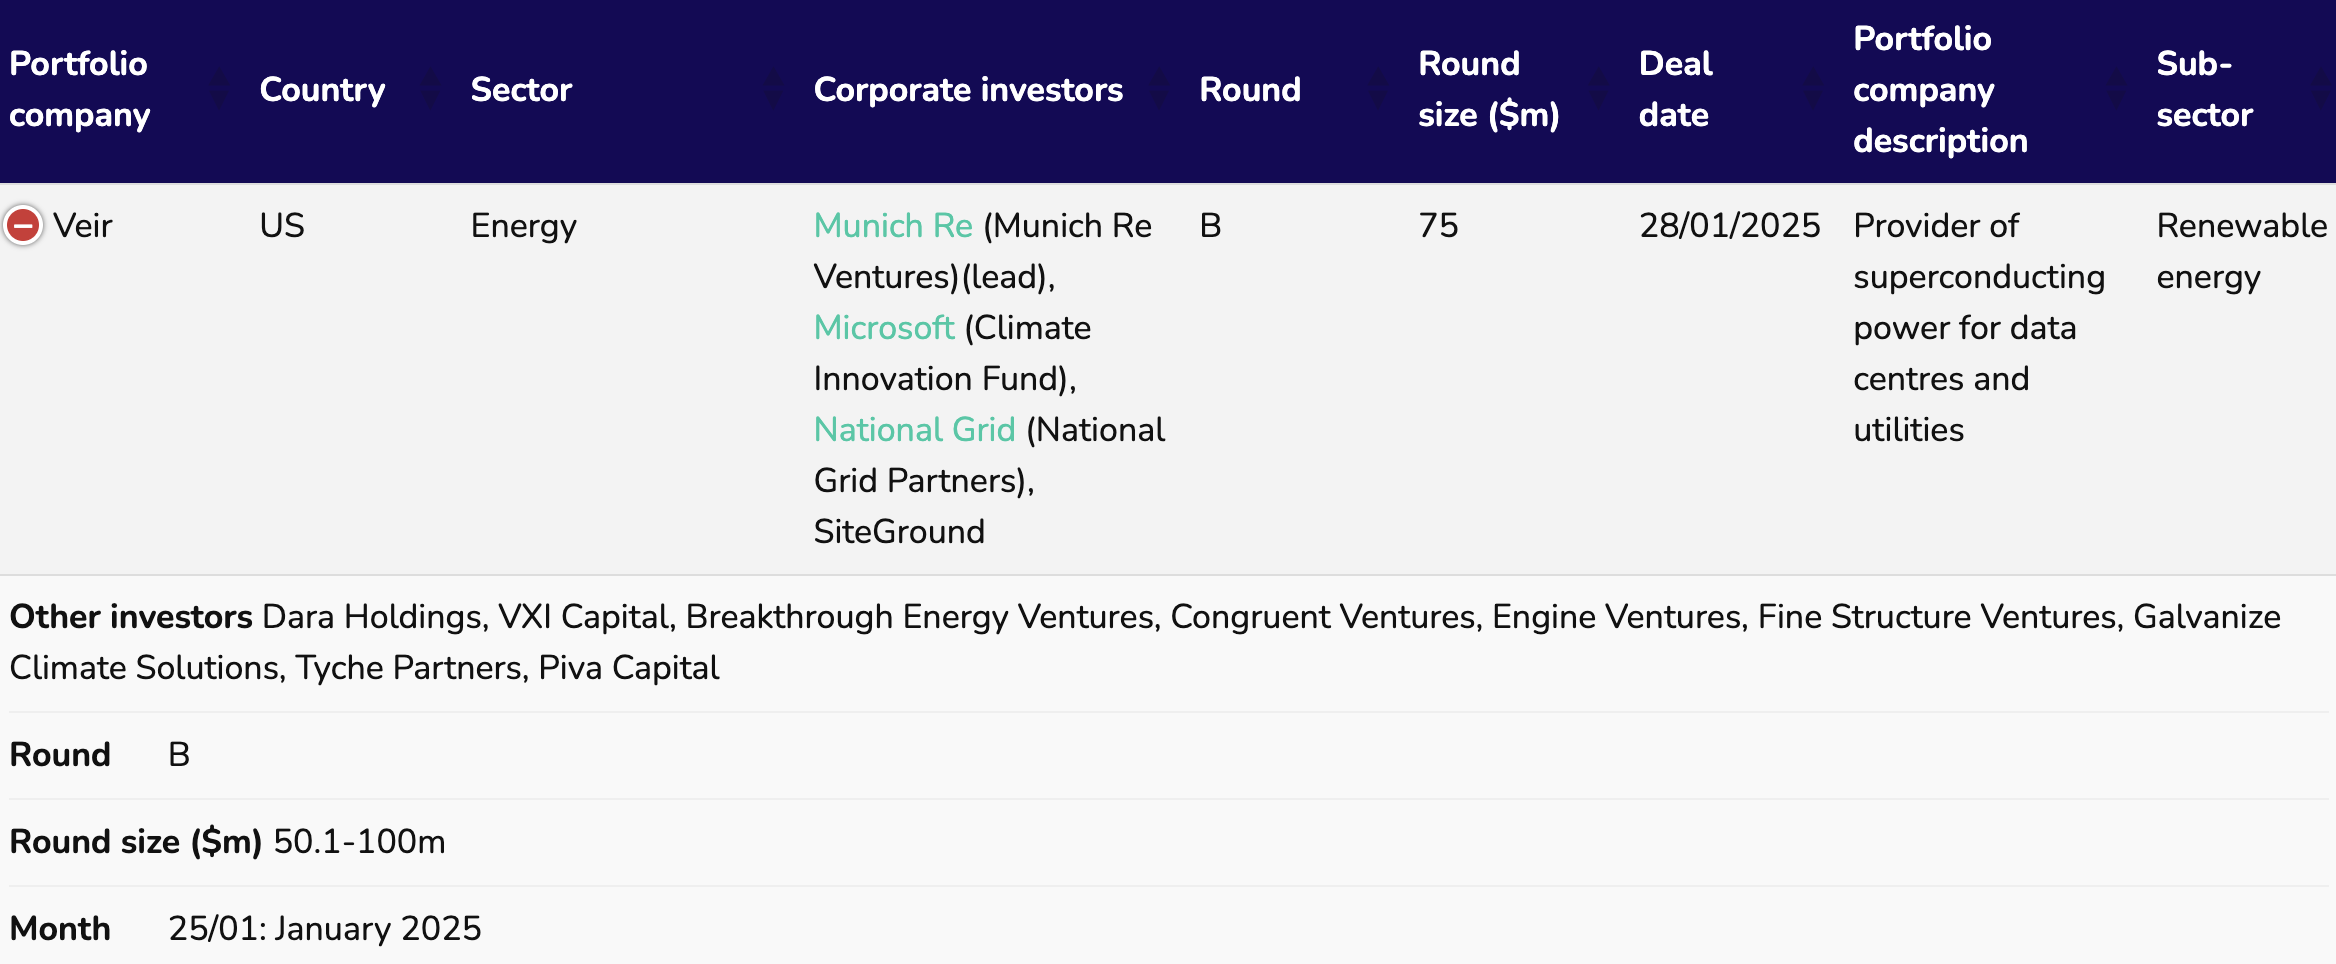2336x964 pixels.
Task: Click sort arrows beside Round size ($m) header
Action: 1599,89
